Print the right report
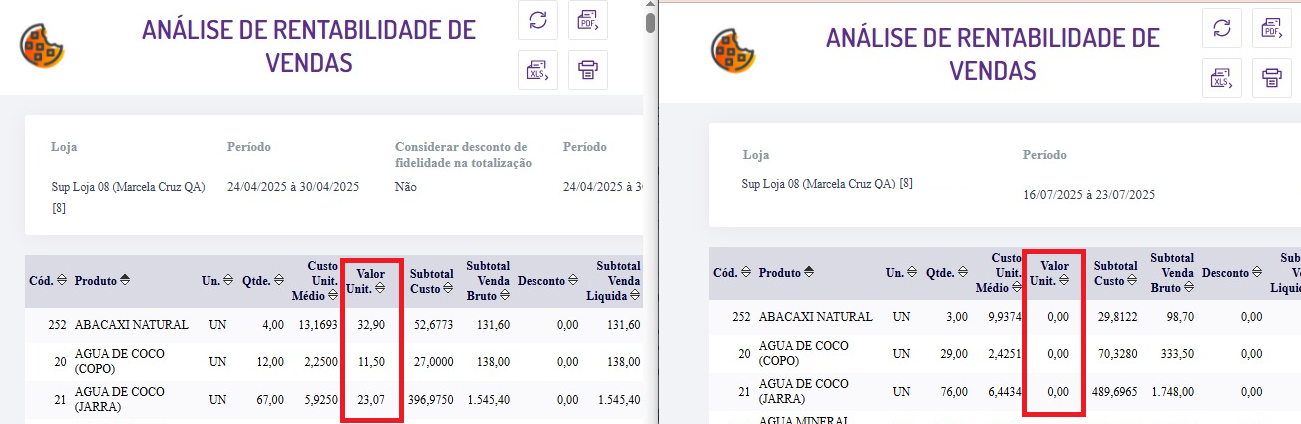This screenshot has width=1301, height=424. click(1272, 78)
